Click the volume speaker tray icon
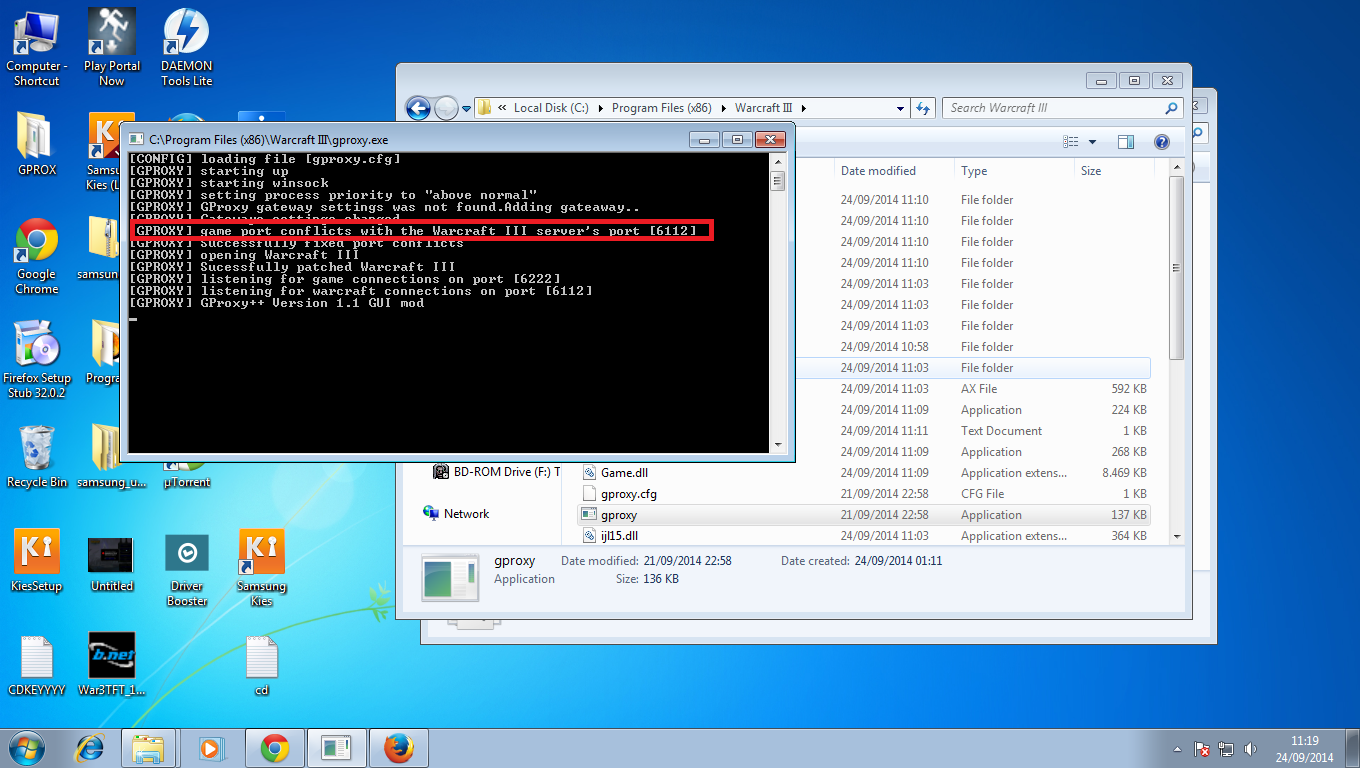Viewport: 1360px width, 768px height. tap(1250, 749)
